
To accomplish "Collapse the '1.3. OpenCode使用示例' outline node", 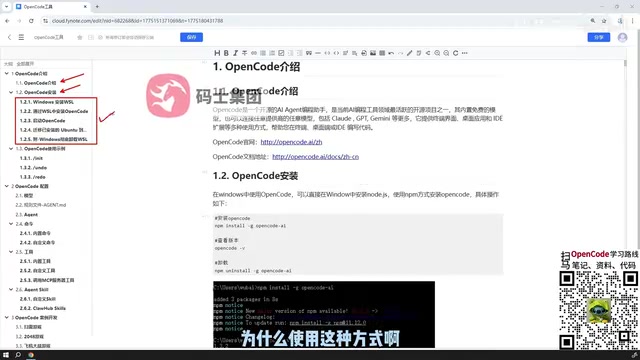I will pyautogui.click(x=11, y=149).
